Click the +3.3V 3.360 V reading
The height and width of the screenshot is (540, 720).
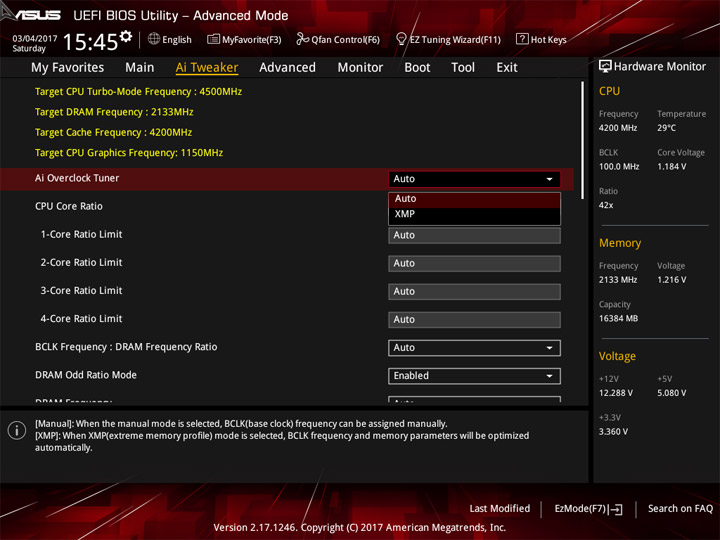pyautogui.click(x=613, y=431)
